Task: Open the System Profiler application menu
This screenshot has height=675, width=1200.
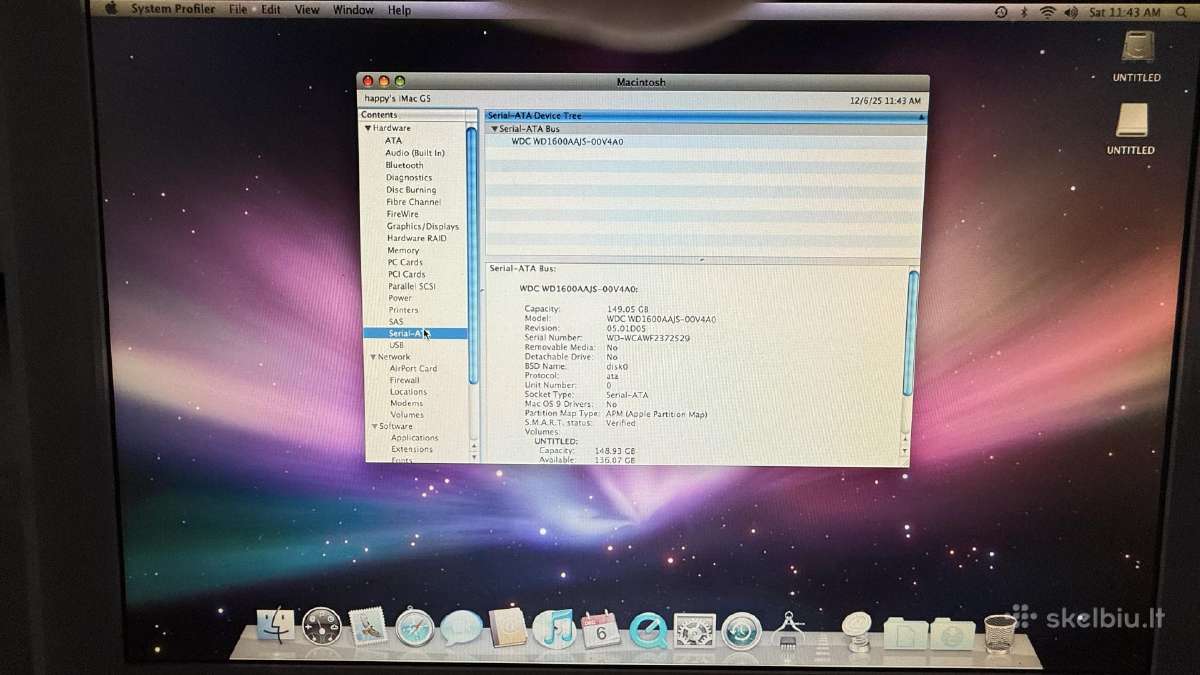Action: [173, 9]
